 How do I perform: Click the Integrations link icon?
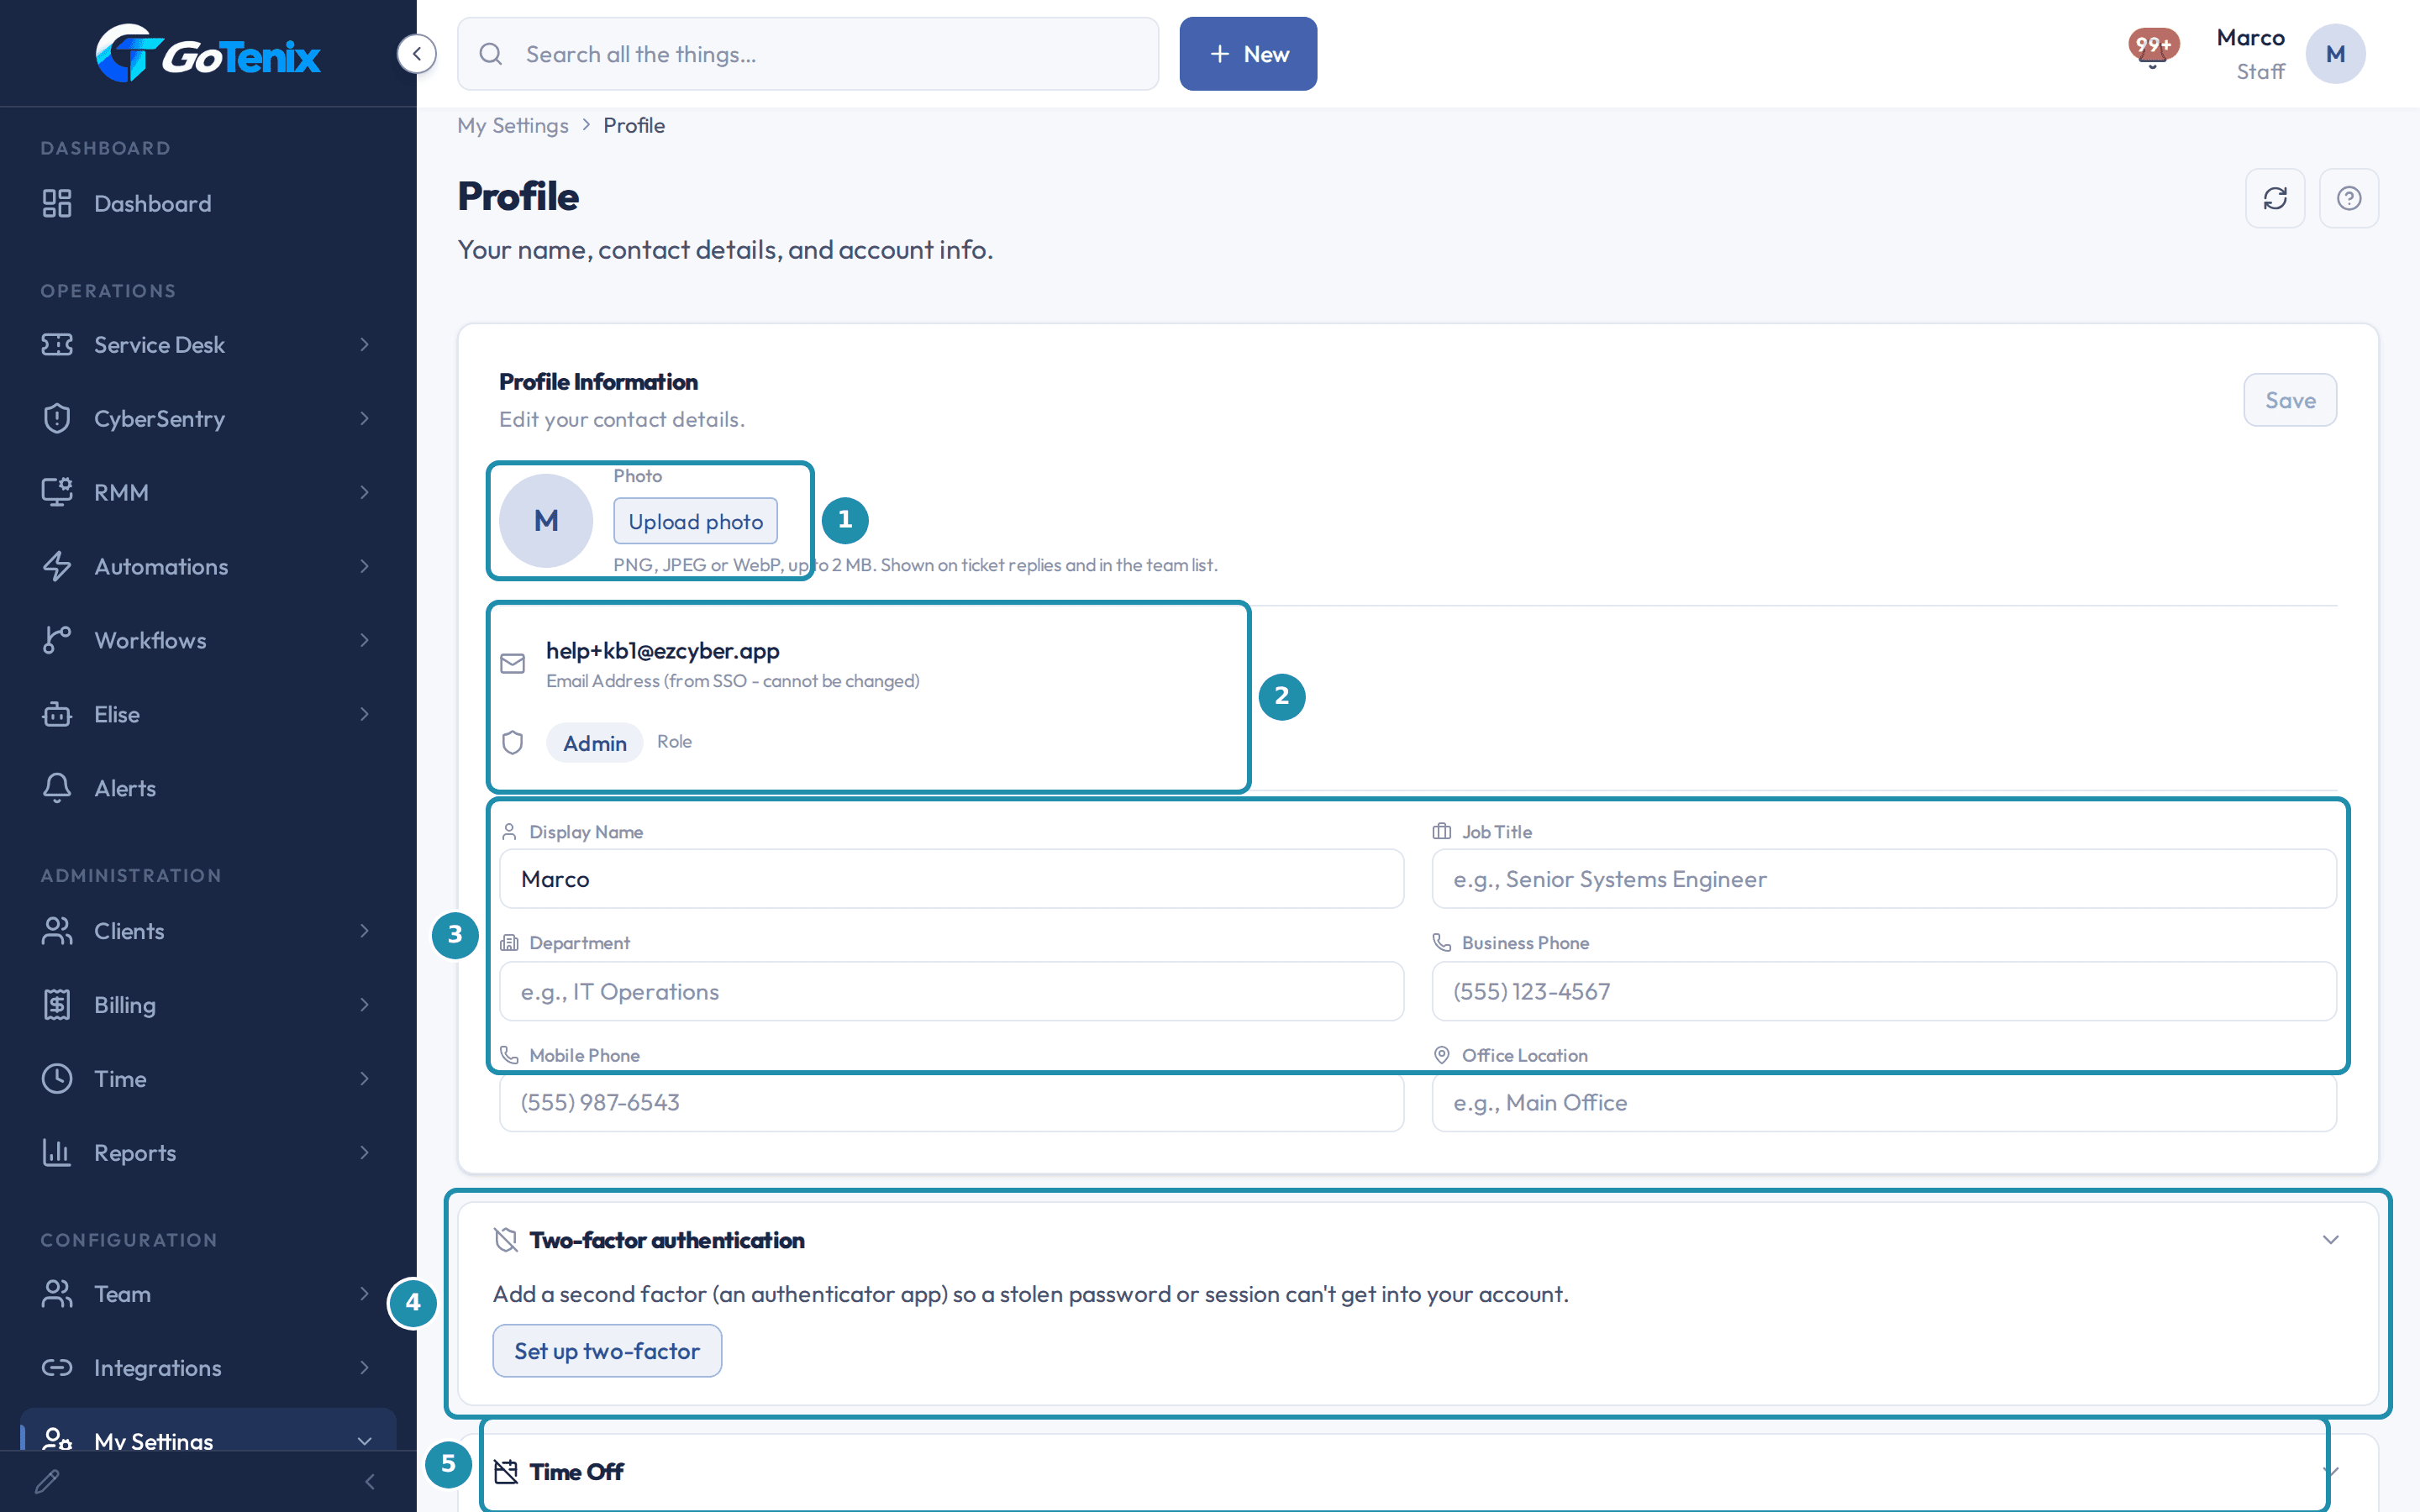pyautogui.click(x=57, y=1368)
